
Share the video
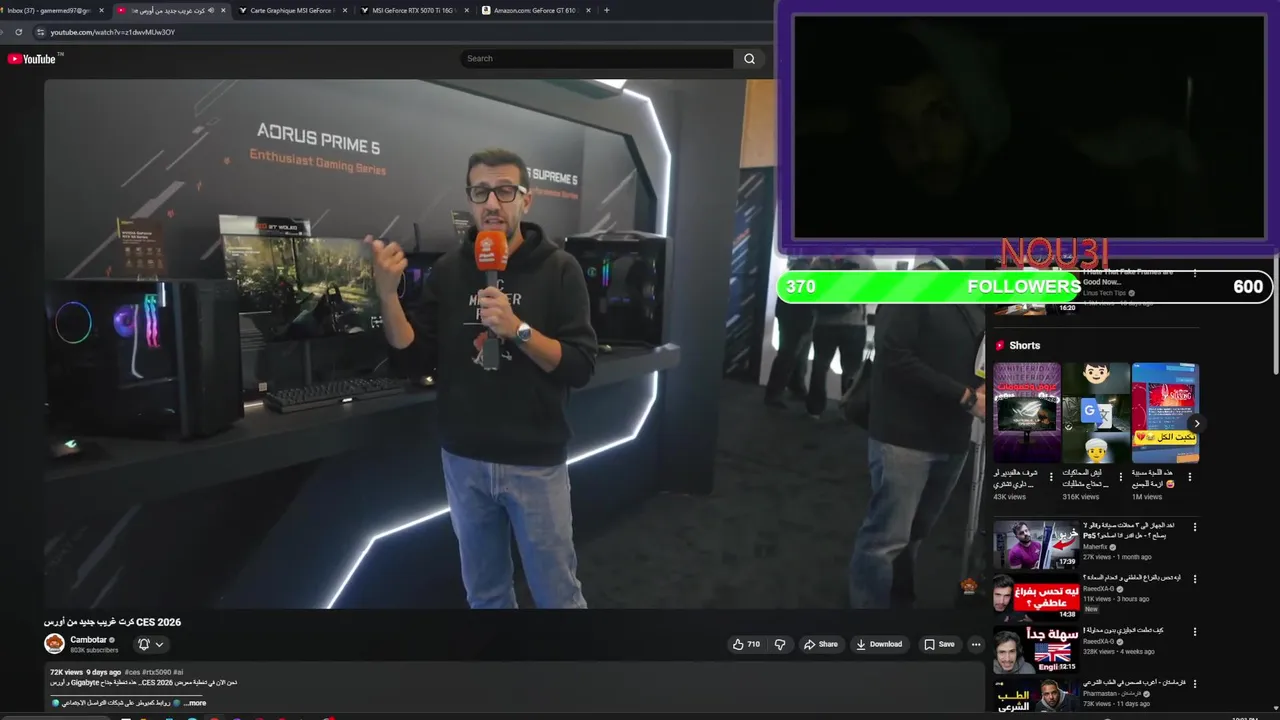pos(821,644)
